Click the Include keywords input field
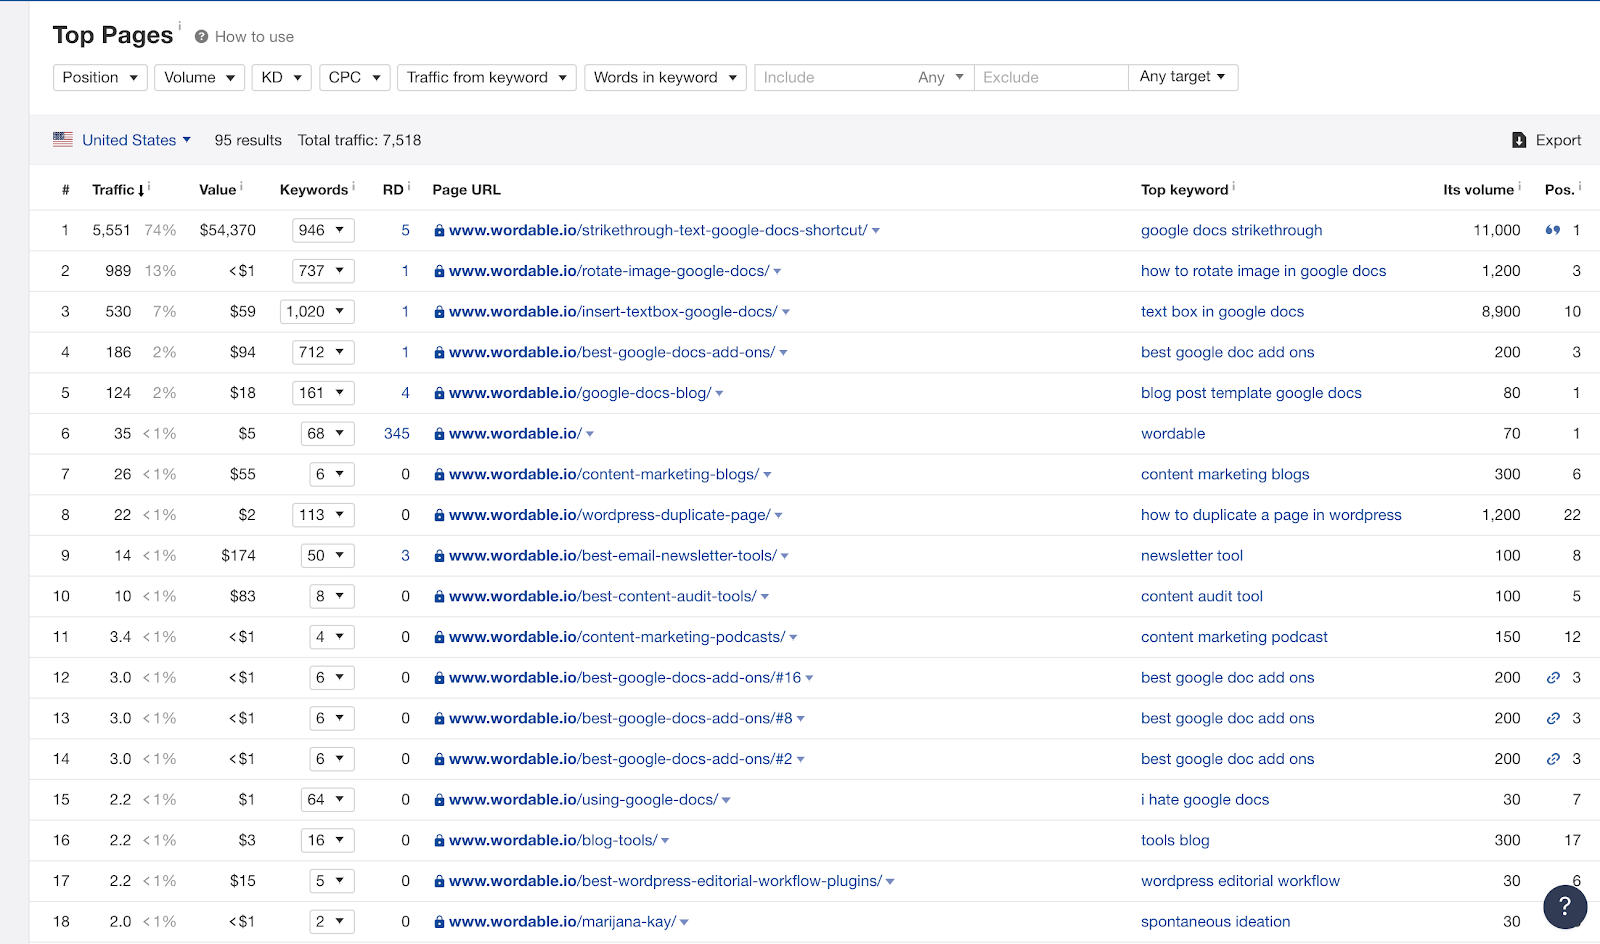Image resolution: width=1600 pixels, height=944 pixels. point(834,77)
